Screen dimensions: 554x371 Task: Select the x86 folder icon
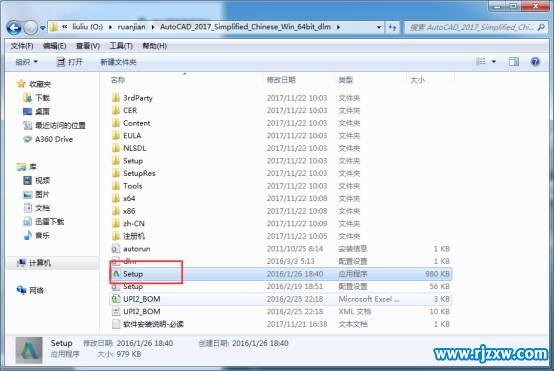116,211
